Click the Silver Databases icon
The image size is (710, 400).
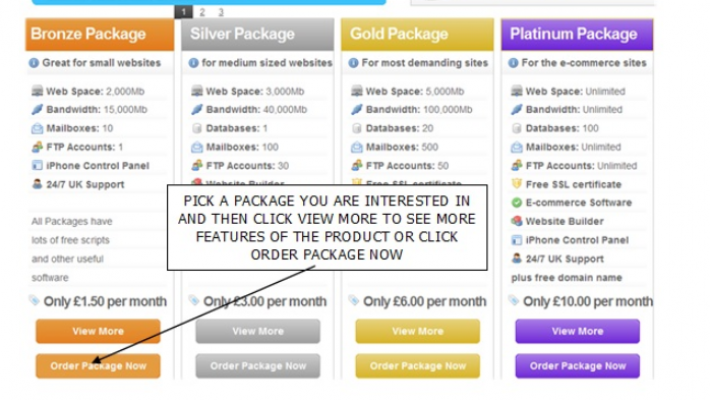pyautogui.click(x=197, y=128)
